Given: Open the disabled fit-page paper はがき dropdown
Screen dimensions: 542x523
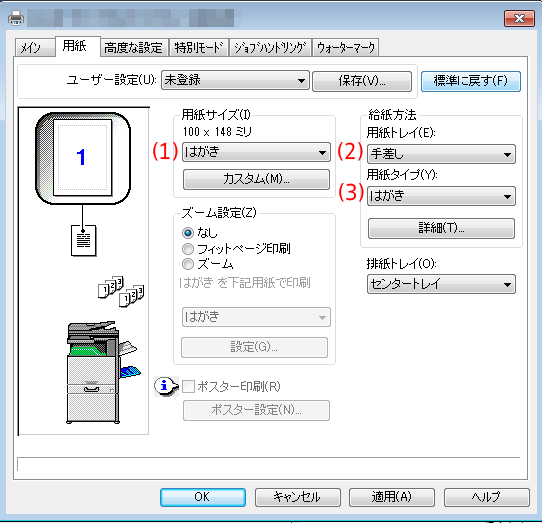Looking at the screenshot, I should (x=256, y=317).
